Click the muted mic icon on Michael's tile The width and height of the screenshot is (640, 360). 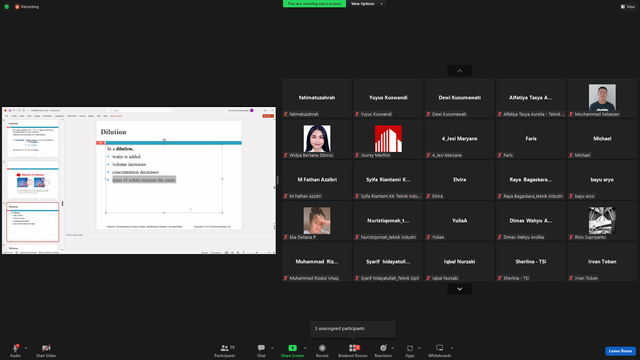(571, 155)
